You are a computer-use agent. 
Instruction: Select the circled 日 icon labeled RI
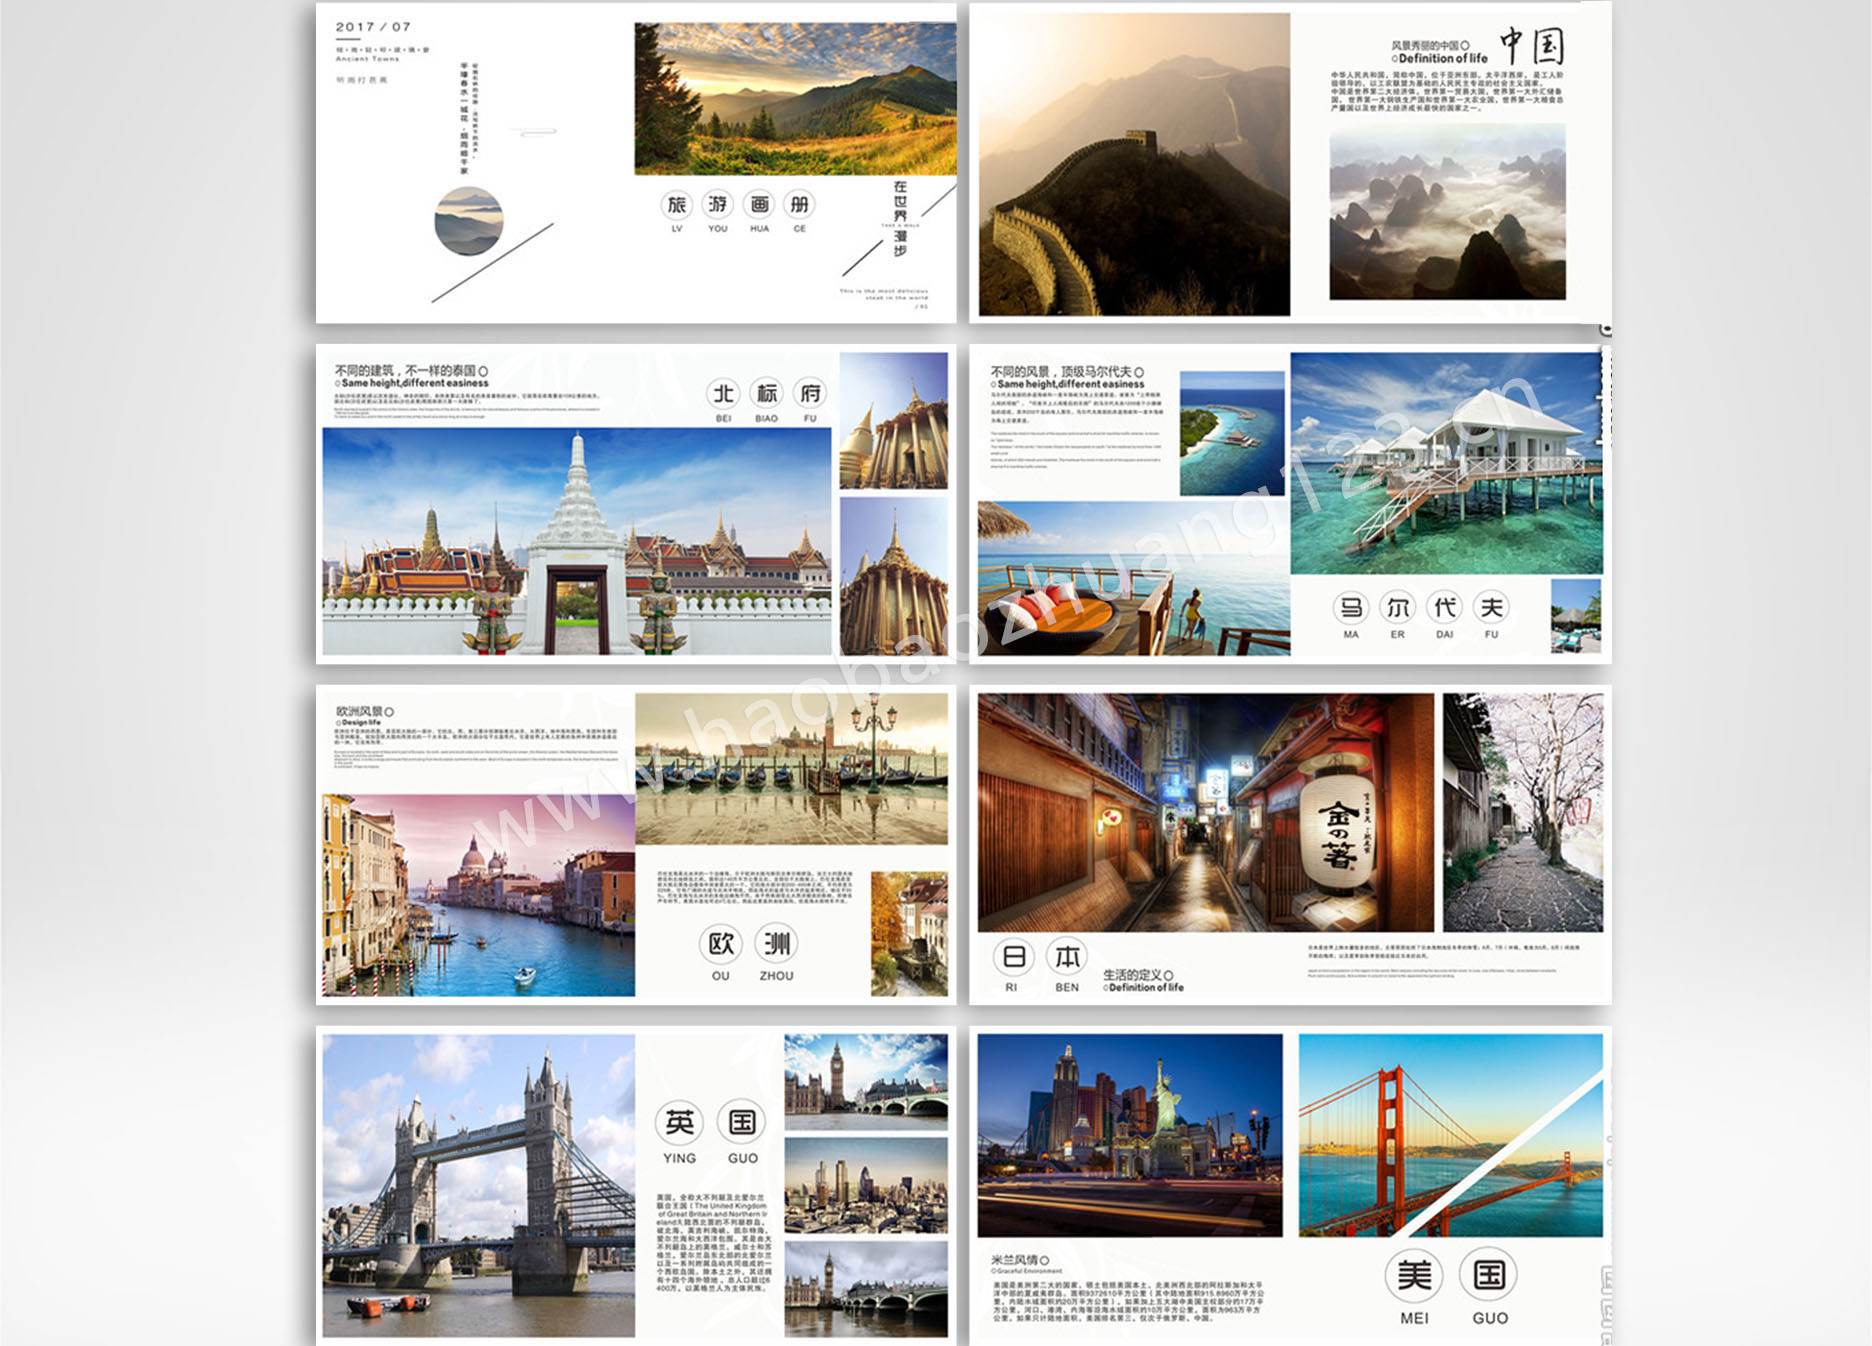[x=1013, y=957]
